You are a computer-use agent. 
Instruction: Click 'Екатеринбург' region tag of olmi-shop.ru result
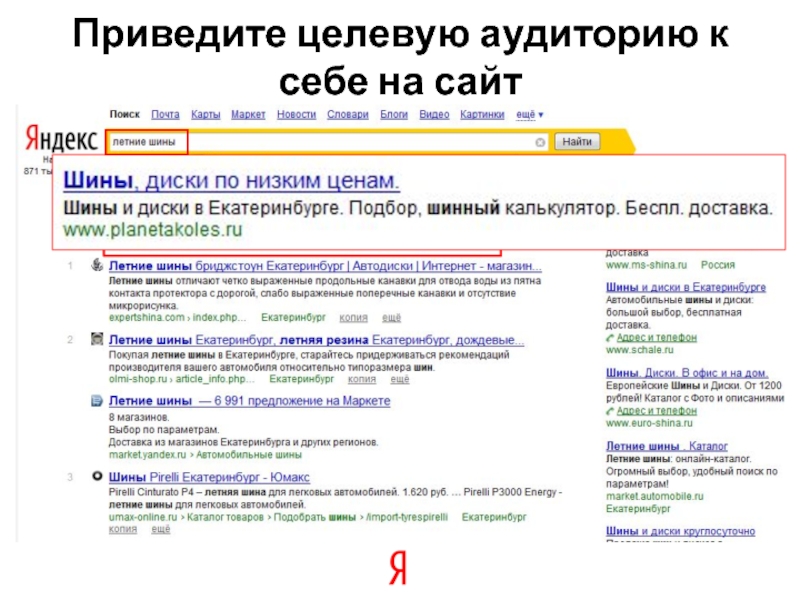tap(302, 379)
